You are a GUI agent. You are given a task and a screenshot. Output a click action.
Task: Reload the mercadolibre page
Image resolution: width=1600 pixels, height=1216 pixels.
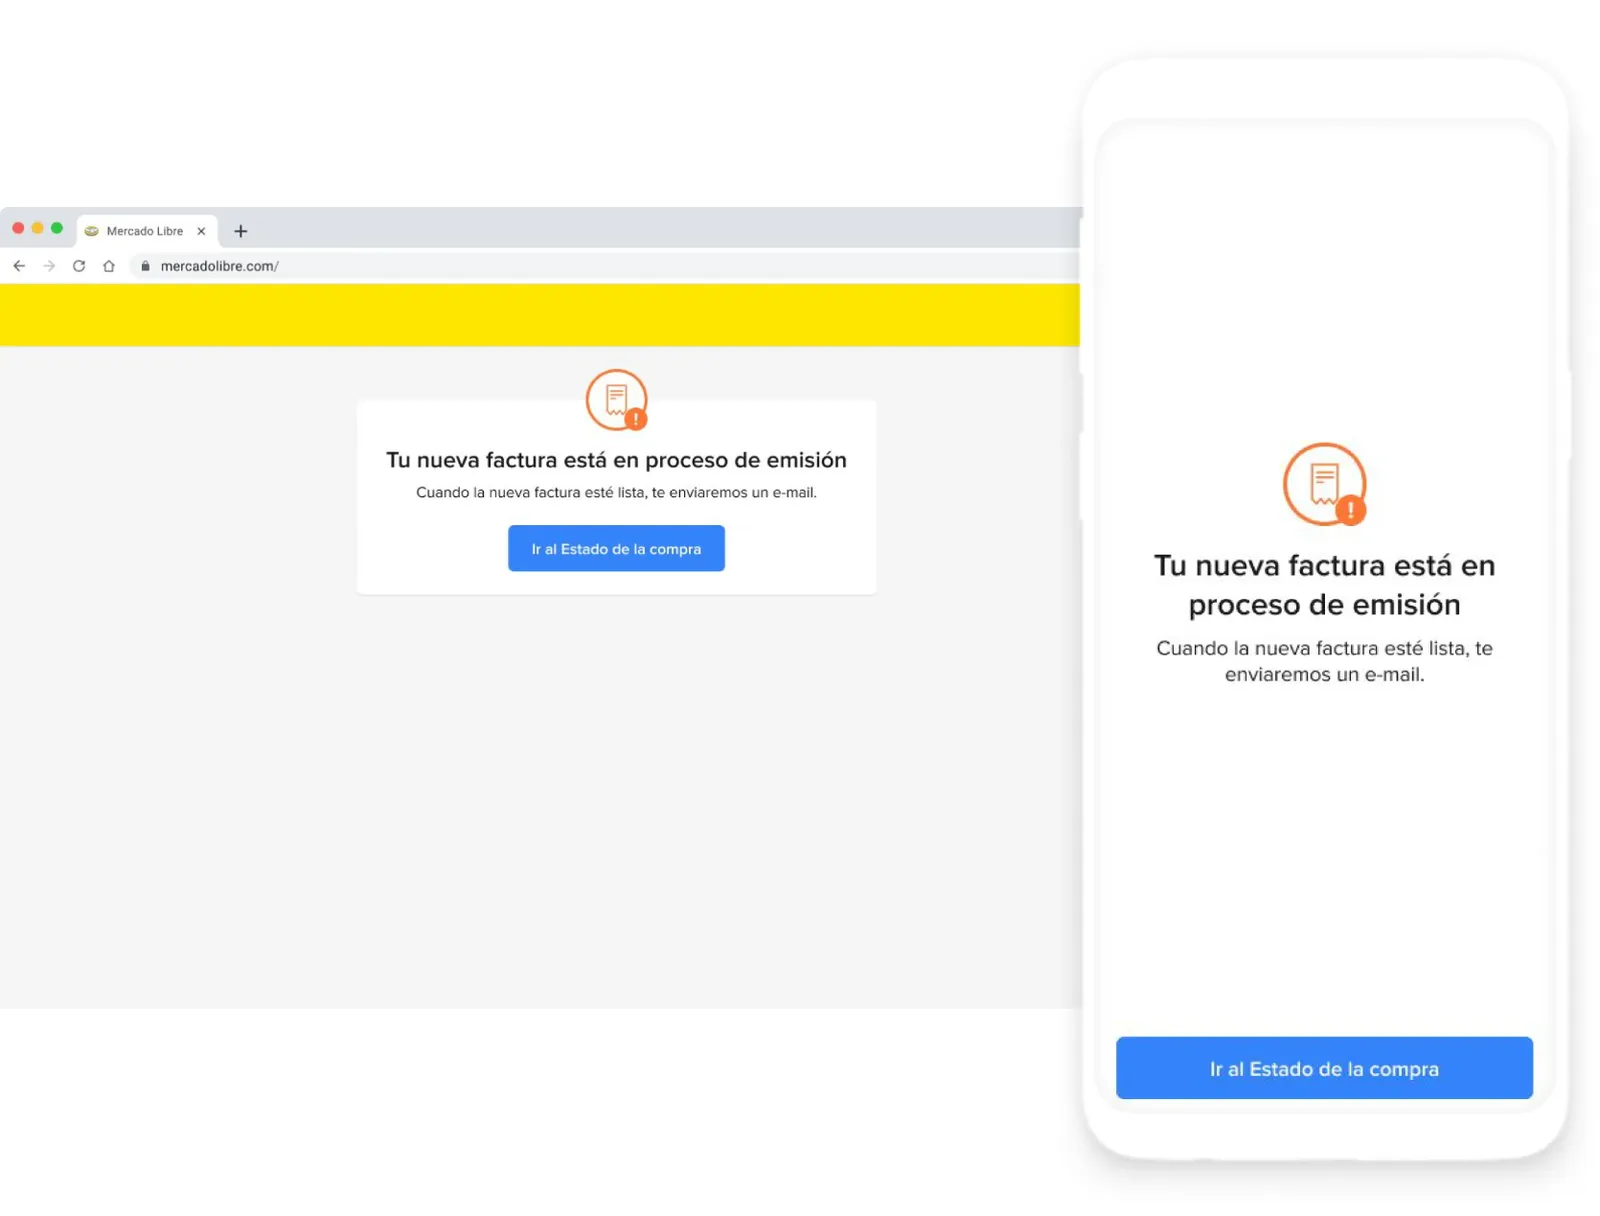coord(79,266)
